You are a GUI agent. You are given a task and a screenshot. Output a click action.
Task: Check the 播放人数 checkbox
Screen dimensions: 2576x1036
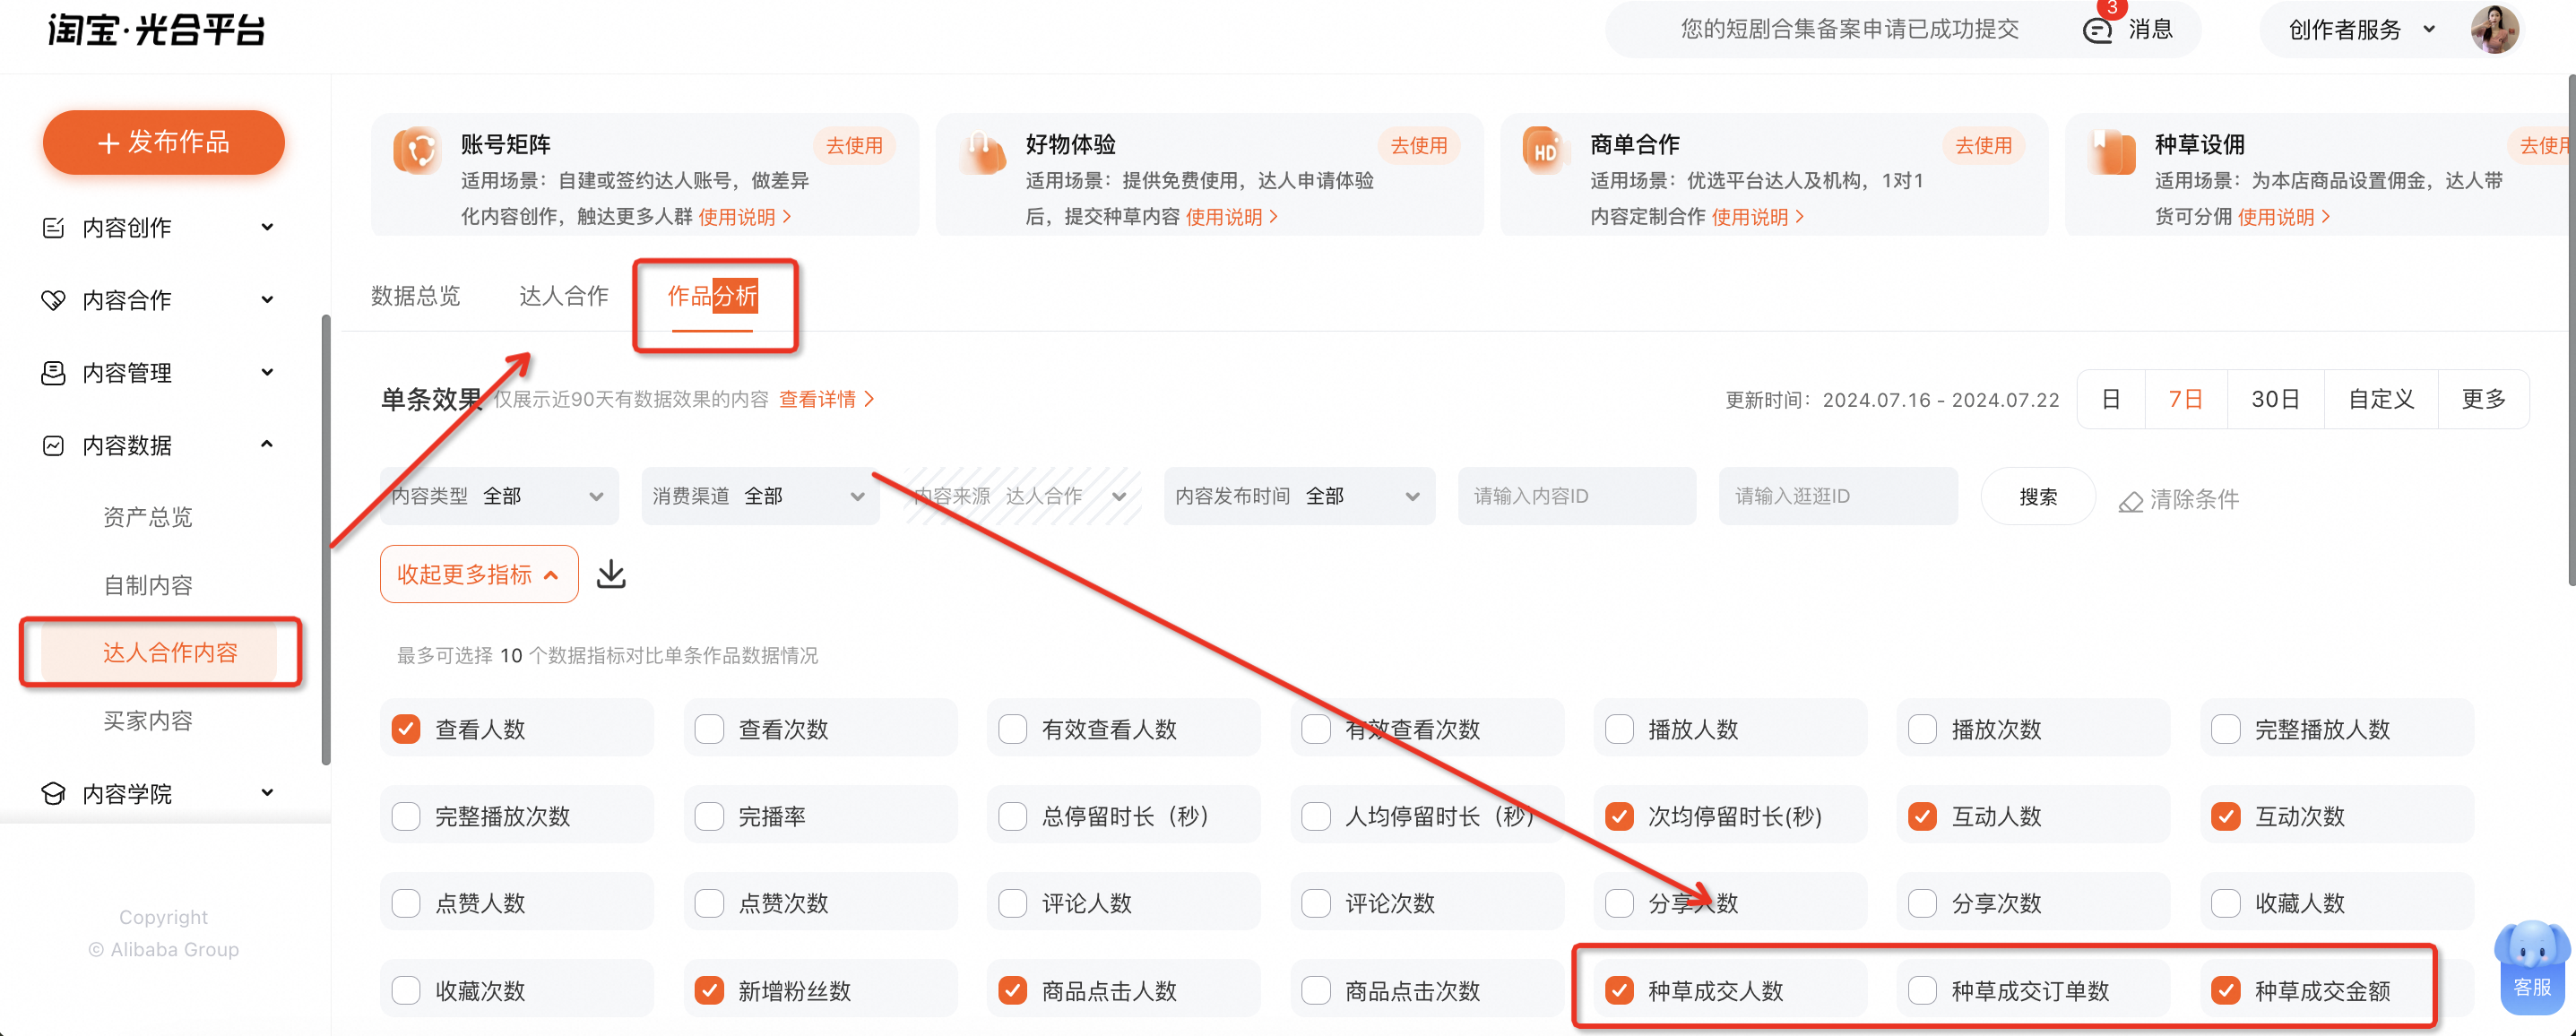pos(1619,729)
